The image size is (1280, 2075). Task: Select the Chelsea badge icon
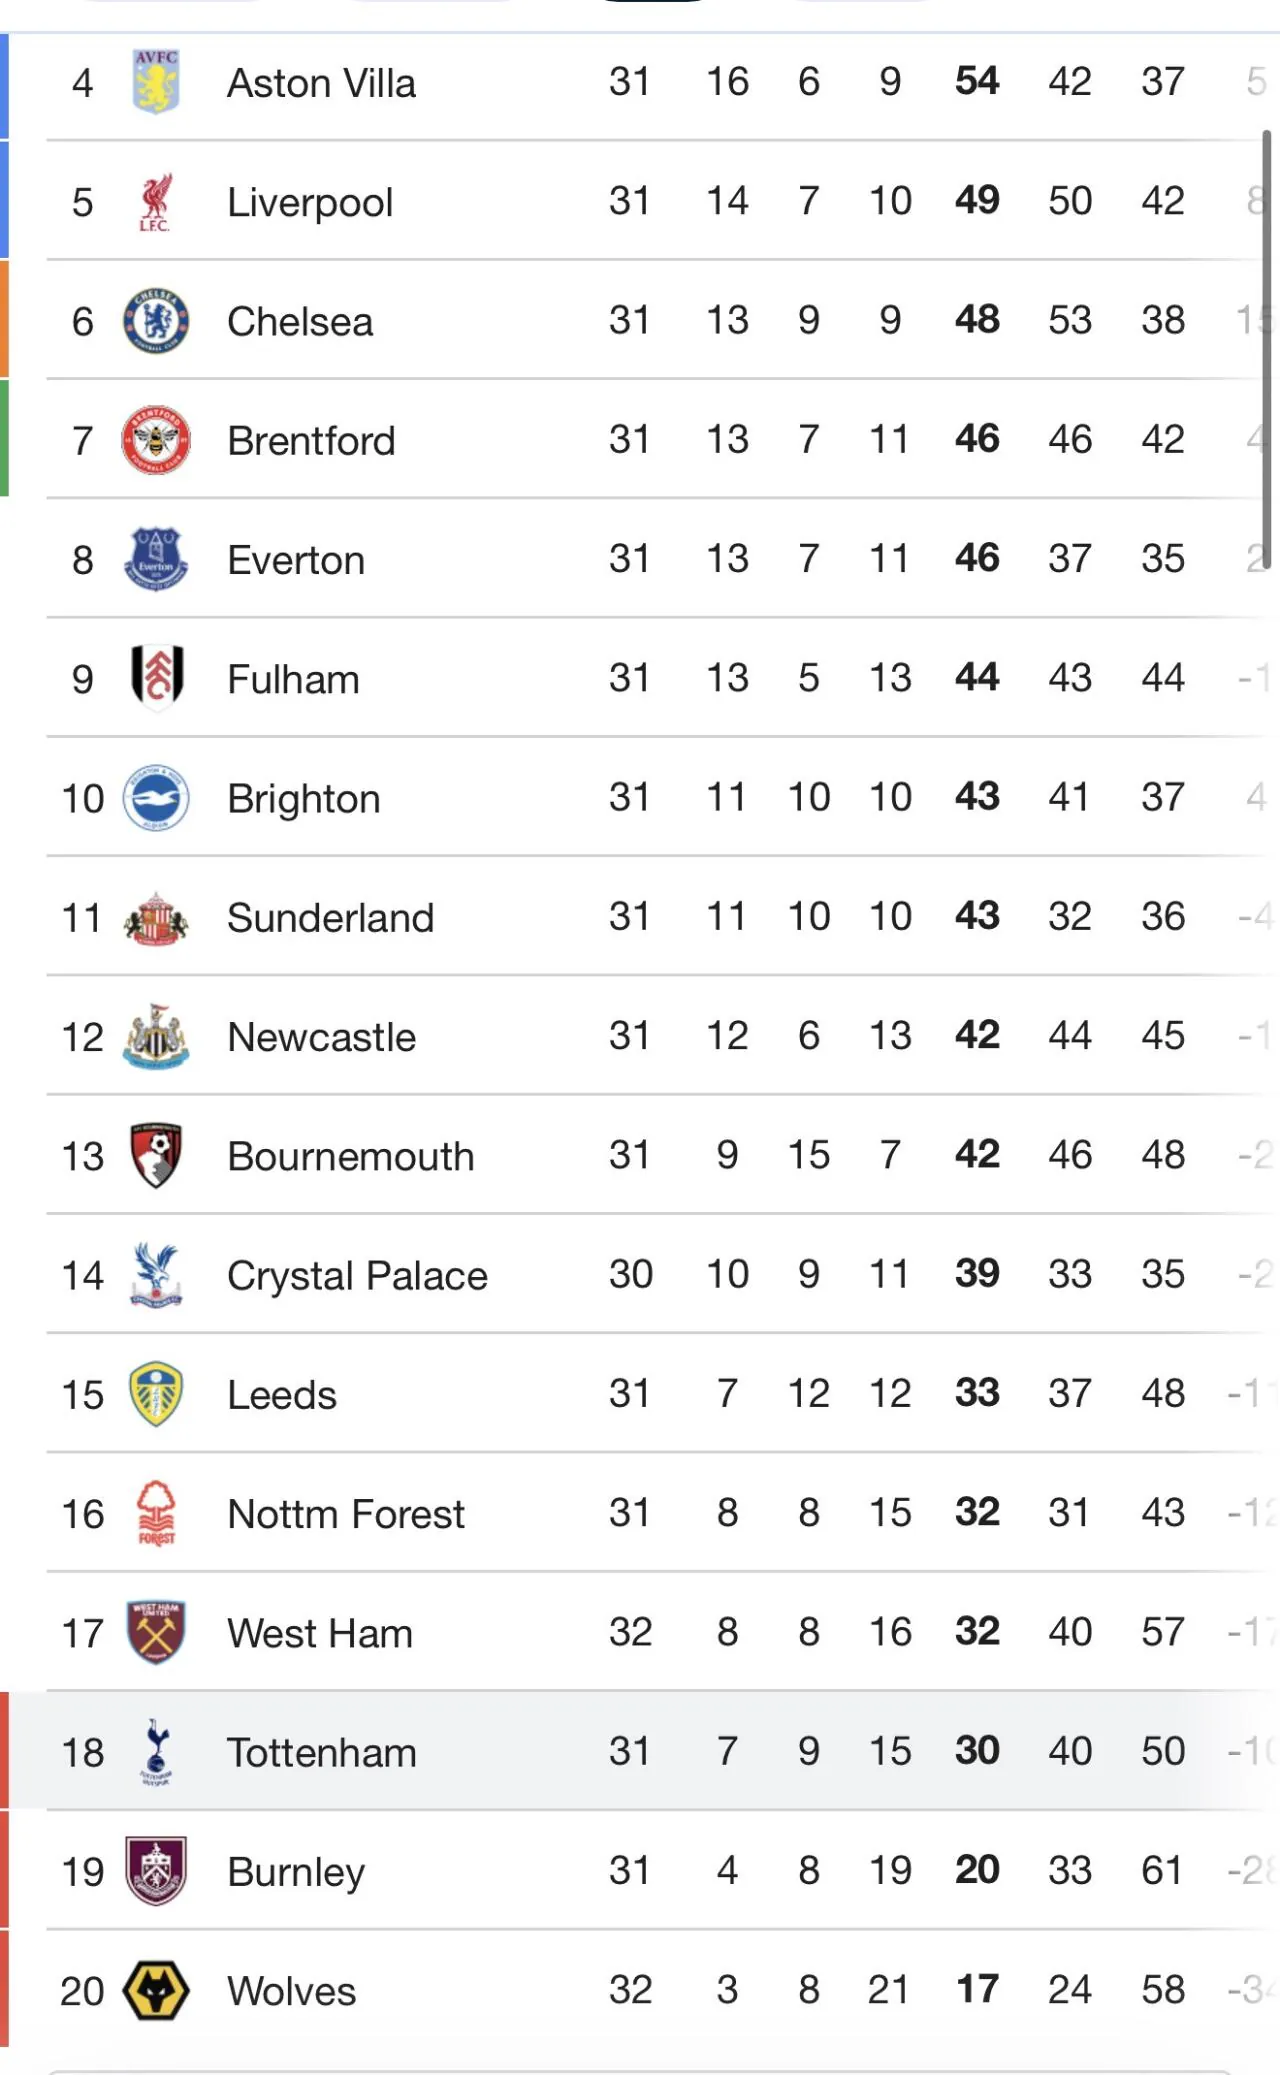point(156,321)
